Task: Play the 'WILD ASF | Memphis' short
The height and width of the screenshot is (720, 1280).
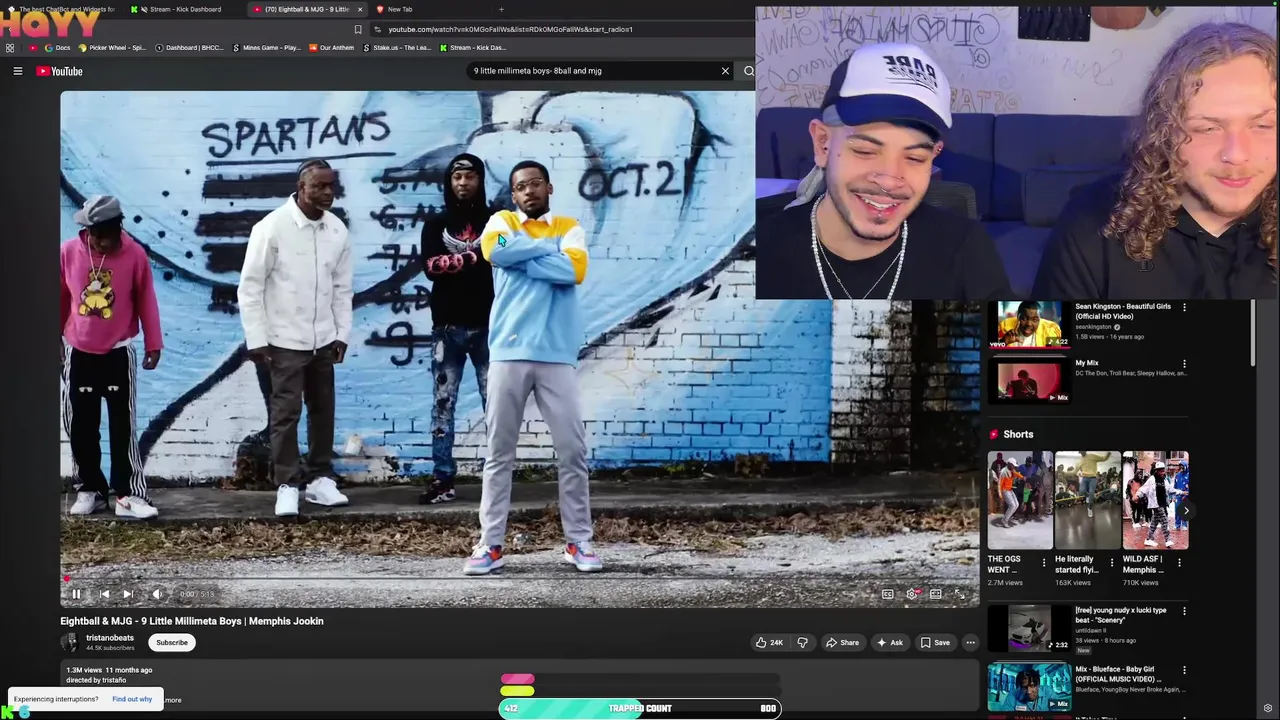Action: 1155,500
